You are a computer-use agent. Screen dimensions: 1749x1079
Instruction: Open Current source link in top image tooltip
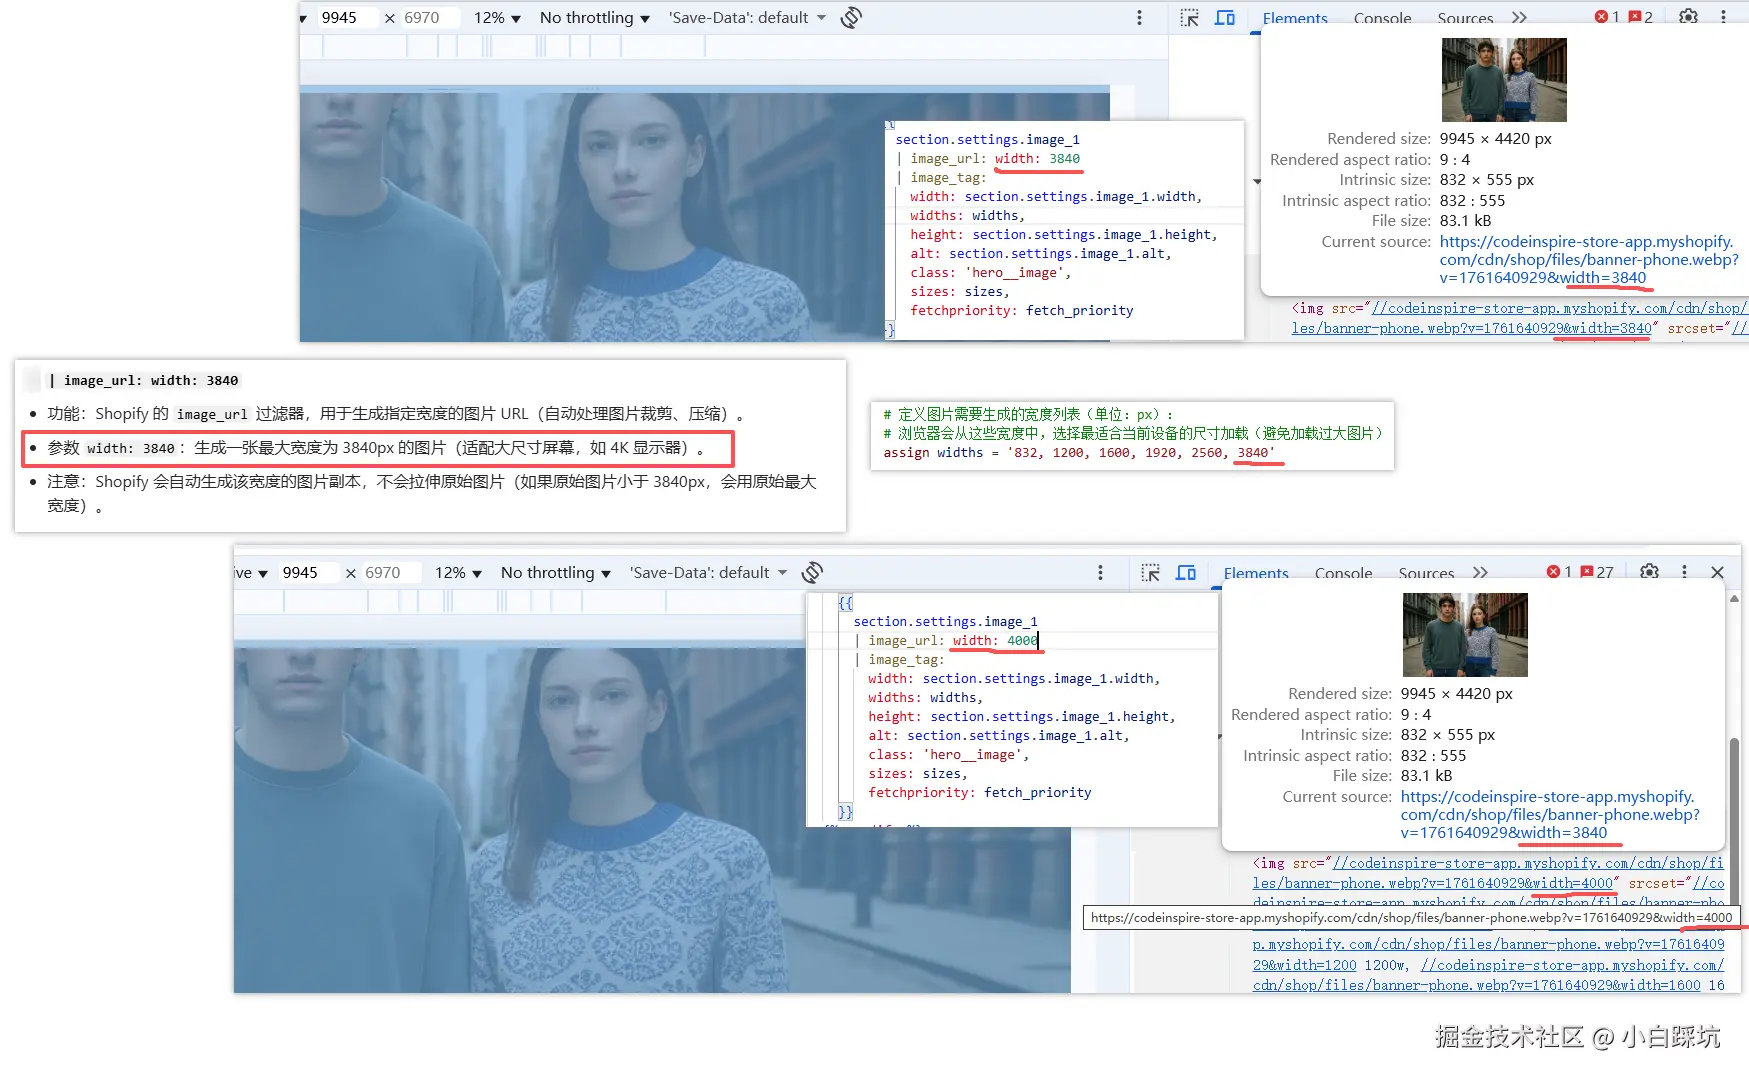[x=1588, y=259]
